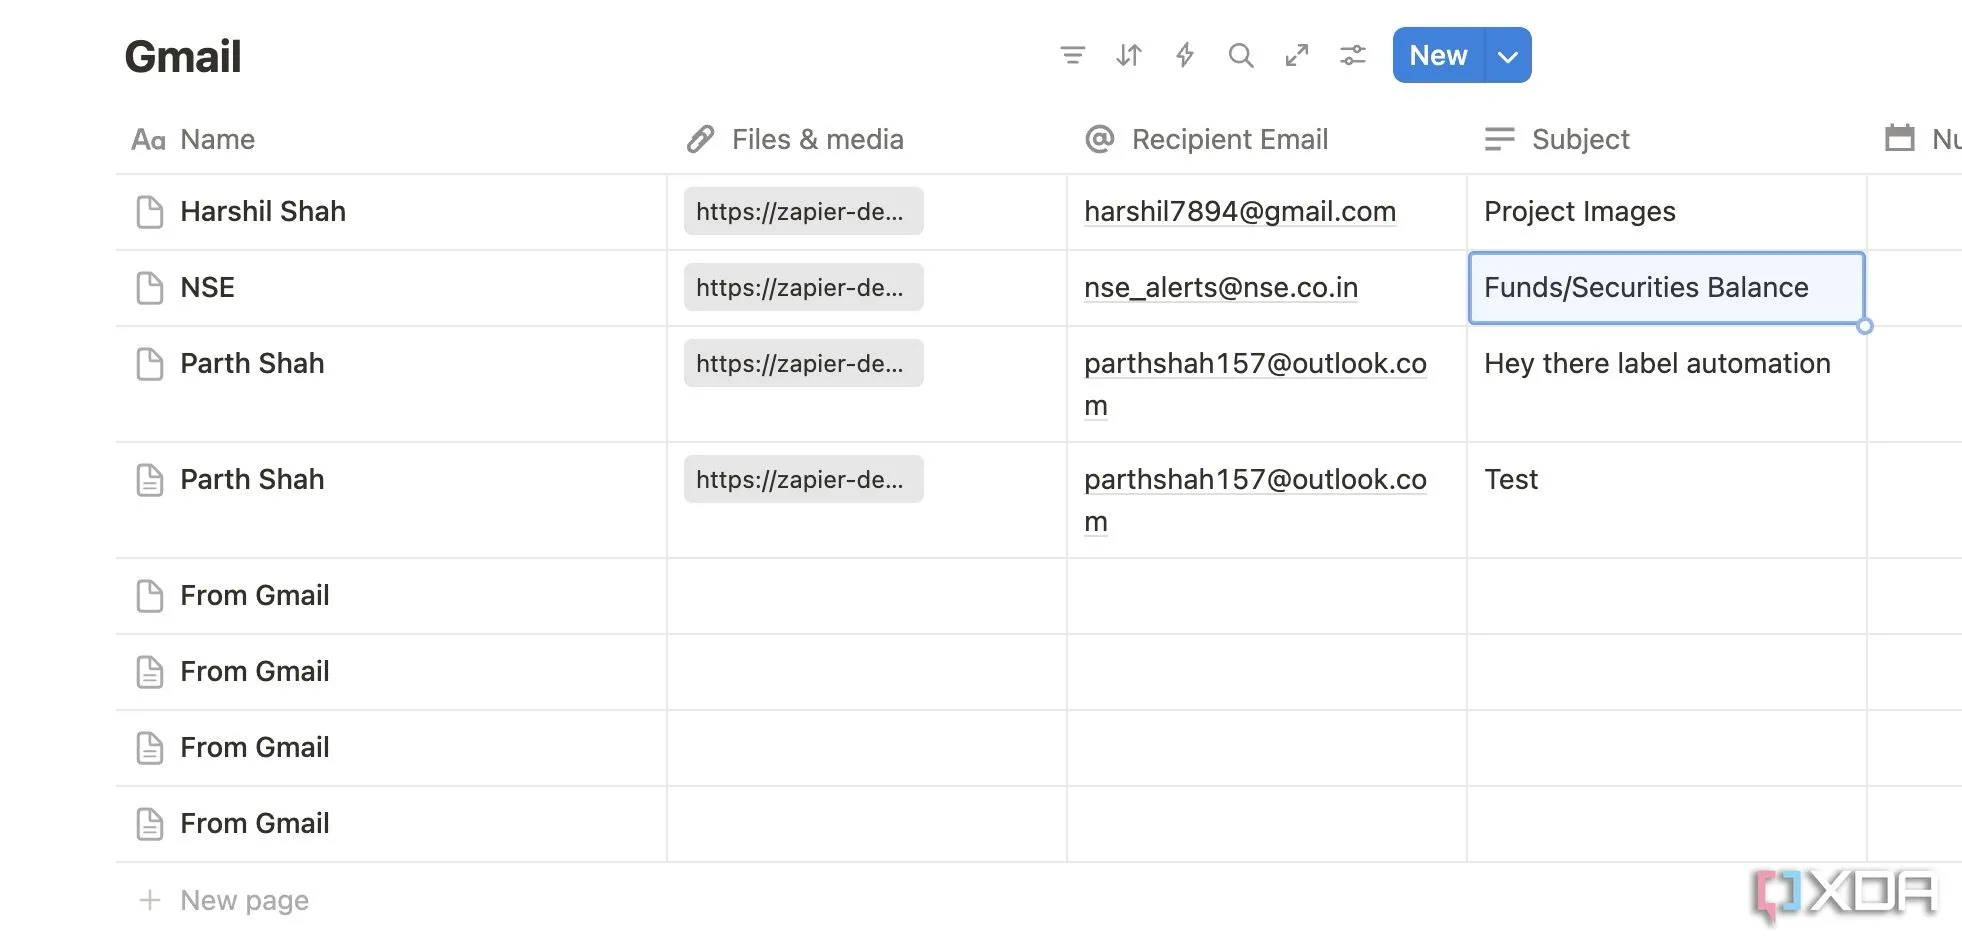
Task: Select the second From Gmail name cell
Action: point(392,672)
